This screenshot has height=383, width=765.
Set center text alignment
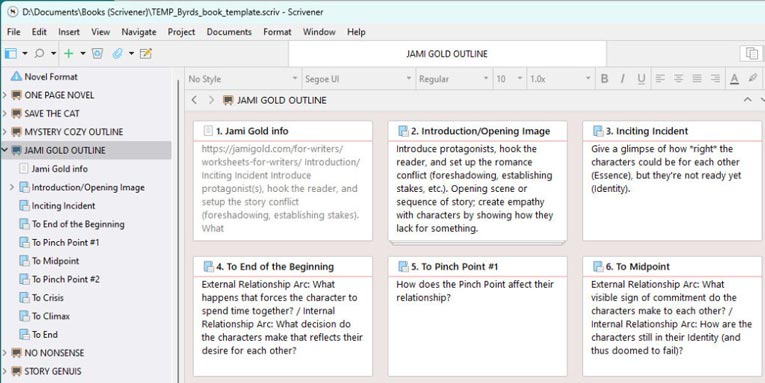(x=679, y=79)
